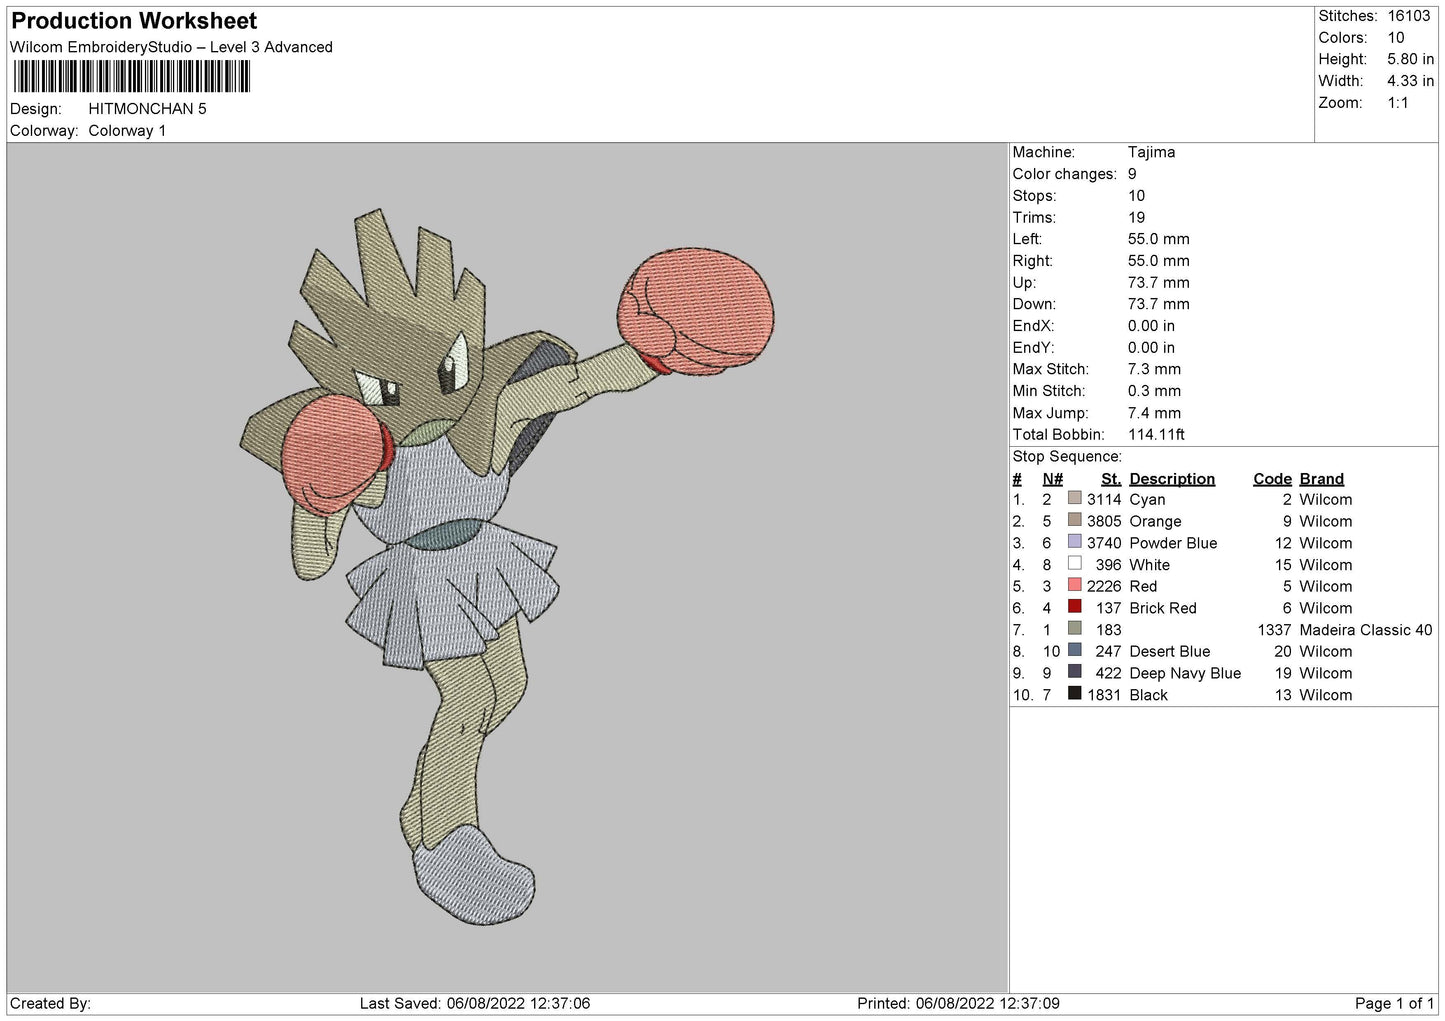Click the 'Code' column header
Screen dimensions: 1445x1021
[1272, 479]
